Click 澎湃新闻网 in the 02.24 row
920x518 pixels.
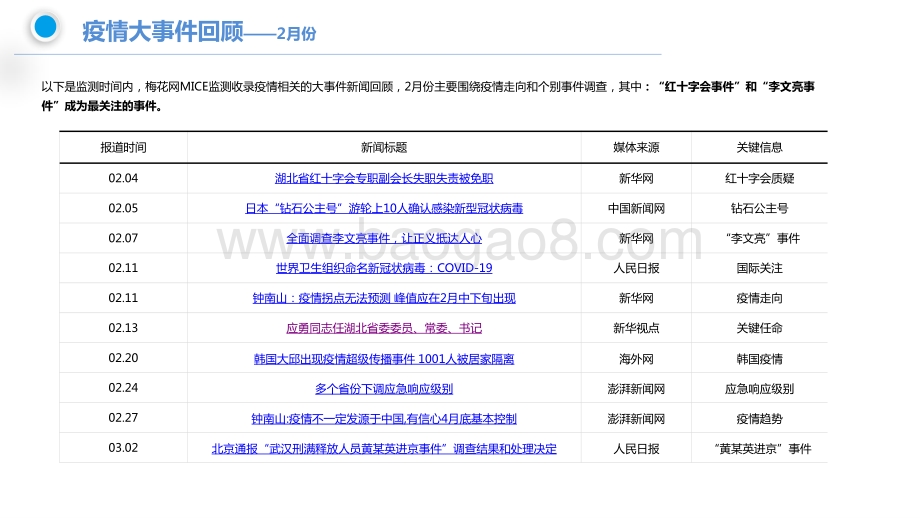pos(636,388)
